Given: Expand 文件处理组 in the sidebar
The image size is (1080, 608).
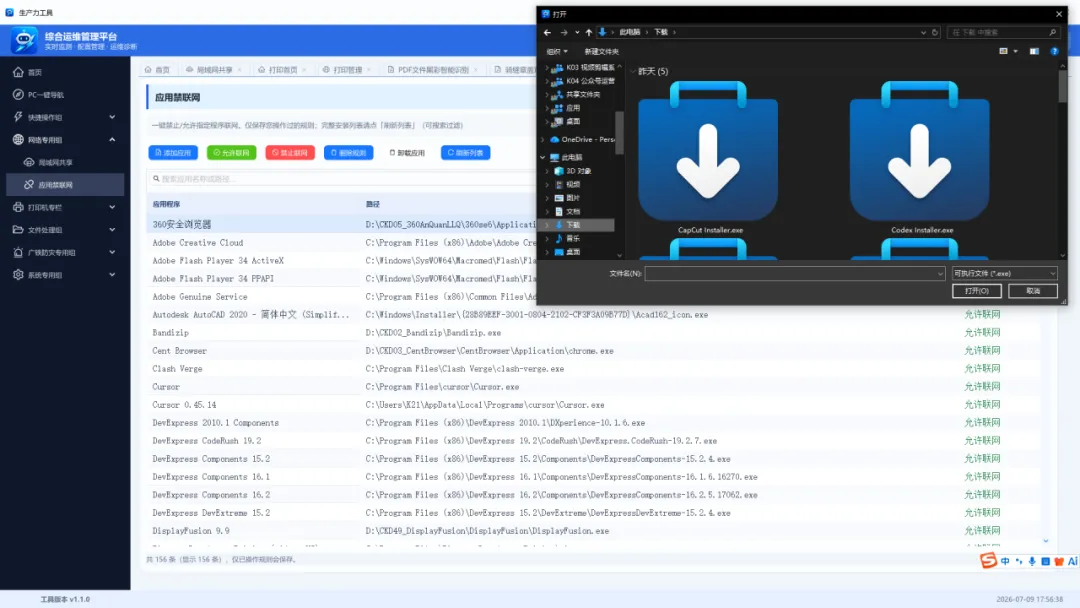Looking at the screenshot, I should (x=65, y=230).
